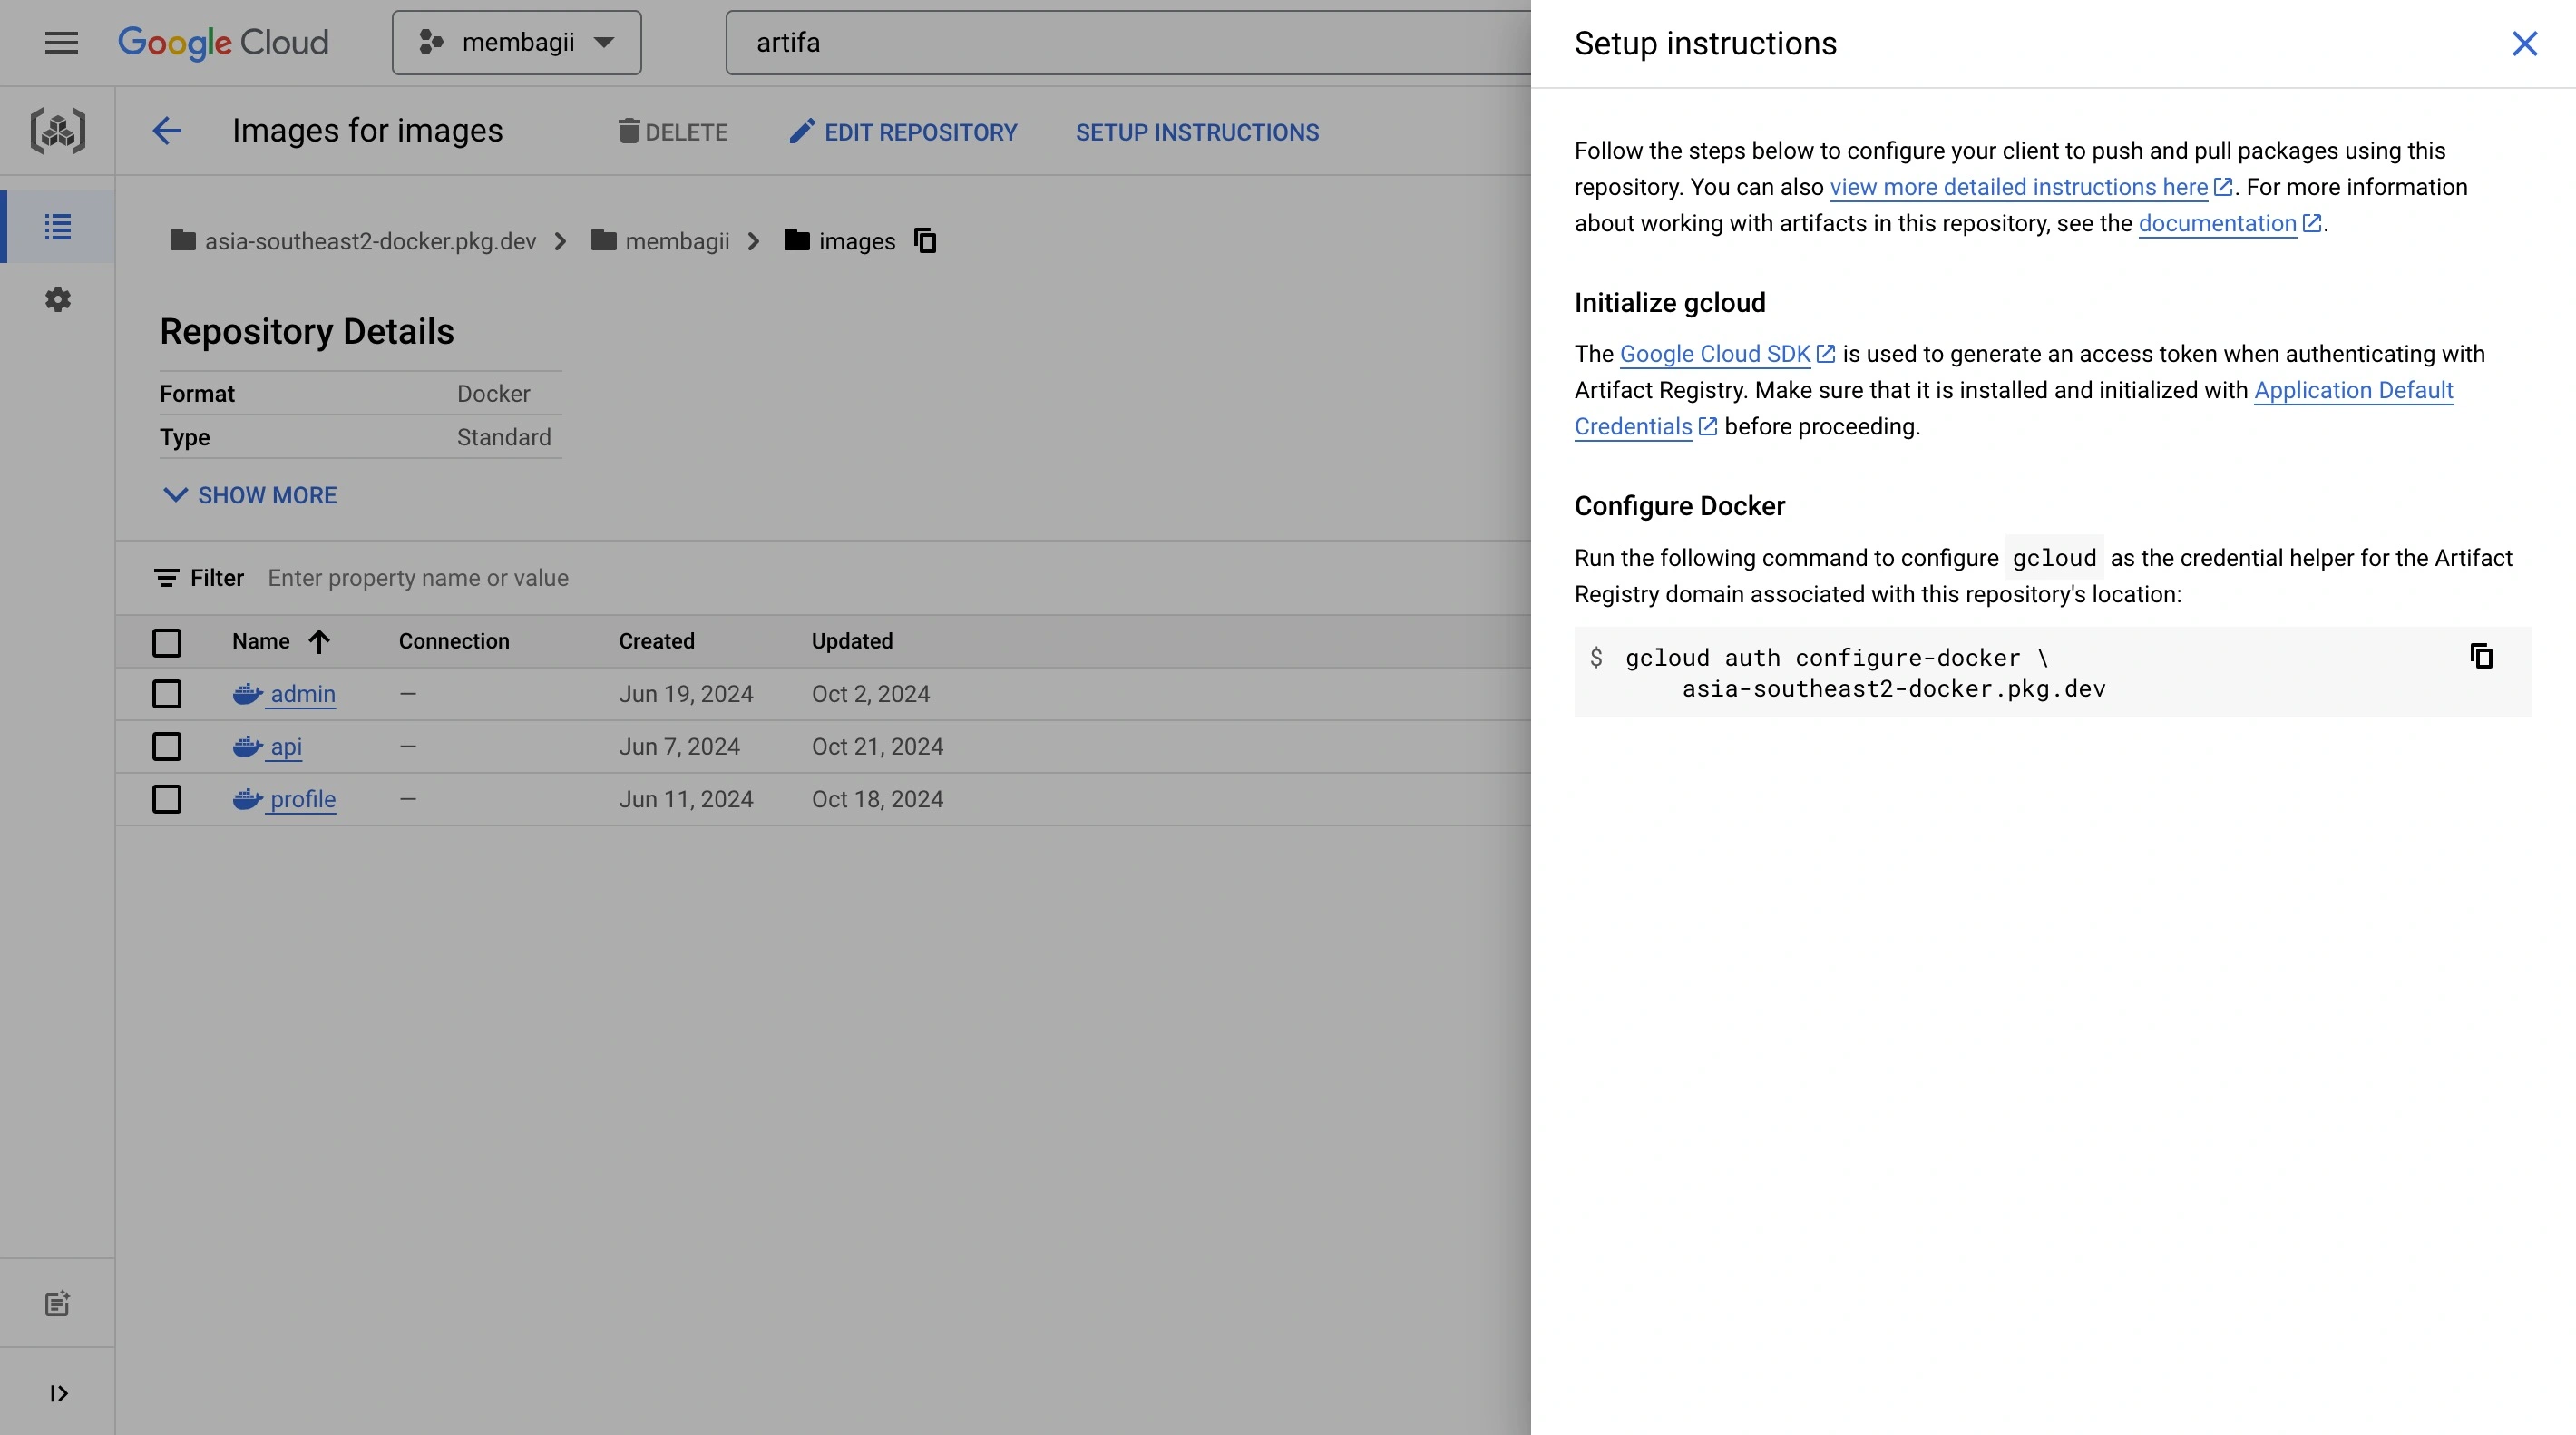Click the Oct 21, 2024 updated date
This screenshot has height=1435, width=2576.
(x=877, y=747)
